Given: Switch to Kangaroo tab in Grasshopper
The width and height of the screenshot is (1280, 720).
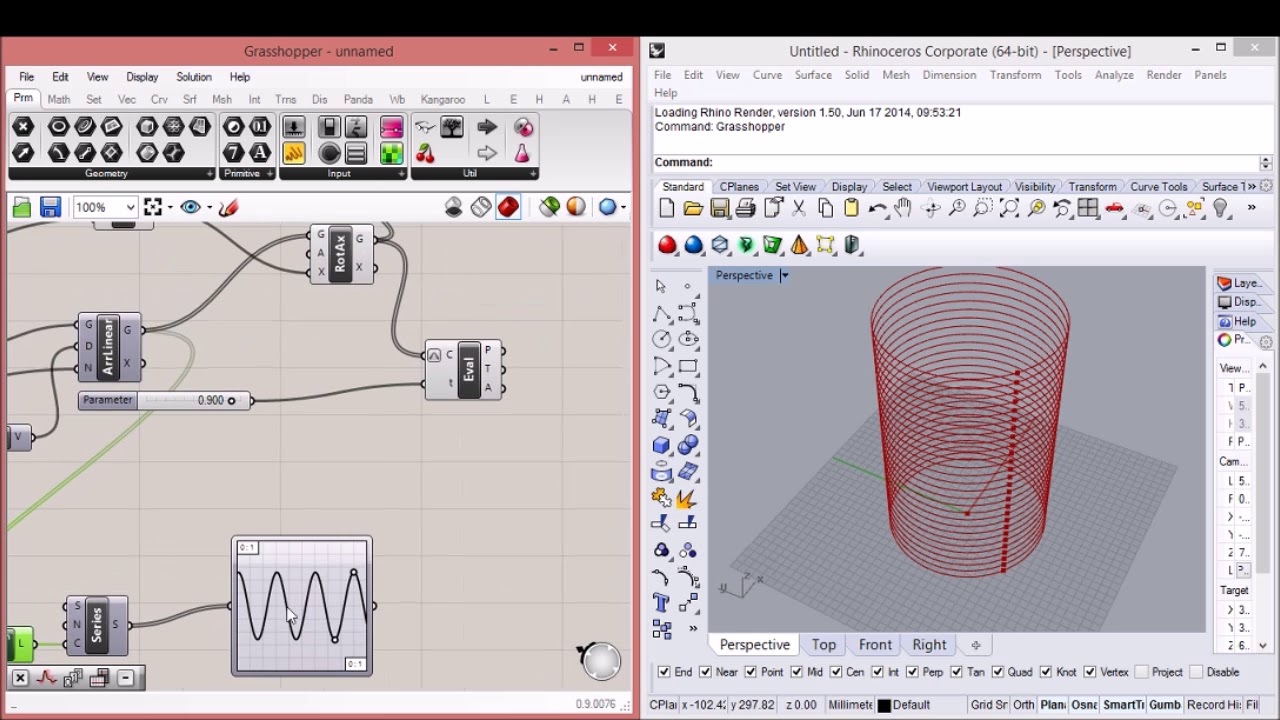Looking at the screenshot, I should [443, 99].
